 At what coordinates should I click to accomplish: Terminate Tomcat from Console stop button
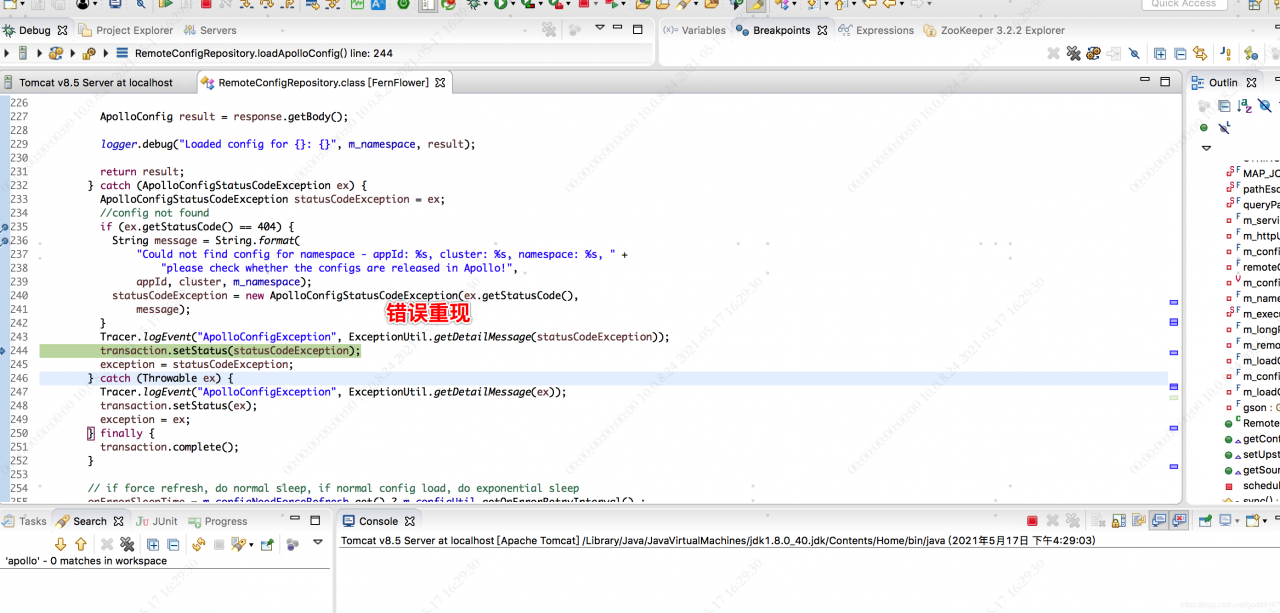pyautogui.click(x=1032, y=521)
